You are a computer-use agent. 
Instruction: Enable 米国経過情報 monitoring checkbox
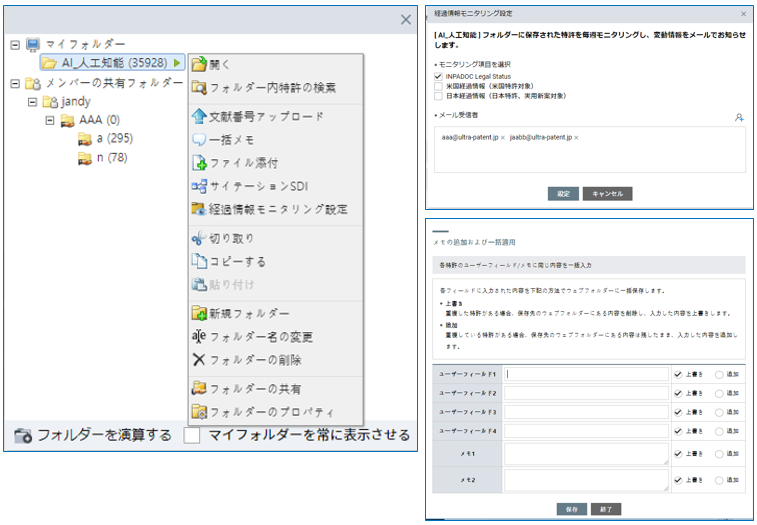[x=438, y=86]
